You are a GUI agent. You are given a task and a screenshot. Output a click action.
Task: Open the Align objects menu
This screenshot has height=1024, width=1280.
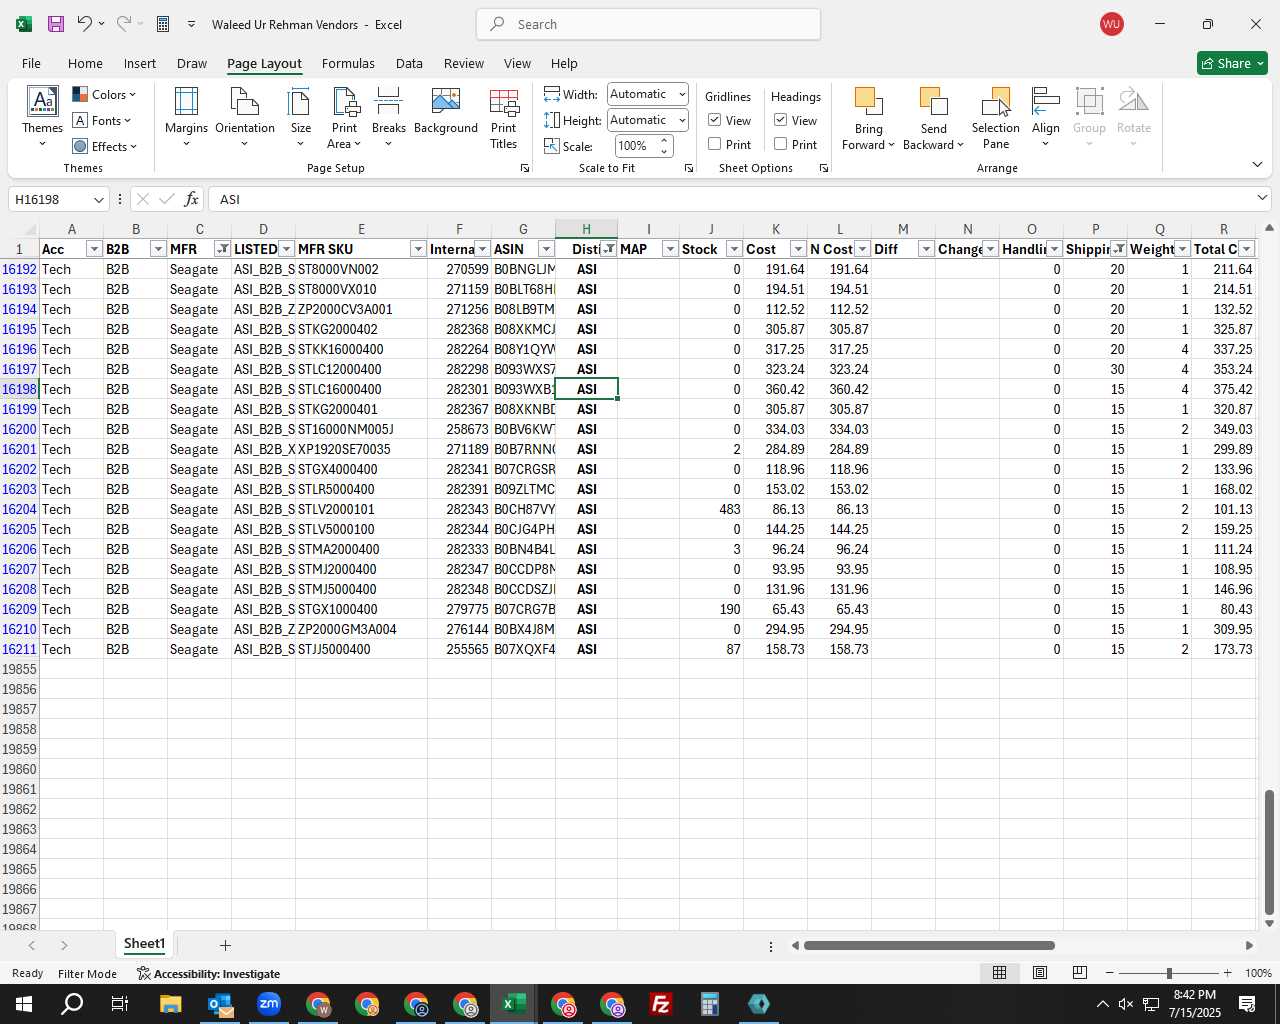1045,117
